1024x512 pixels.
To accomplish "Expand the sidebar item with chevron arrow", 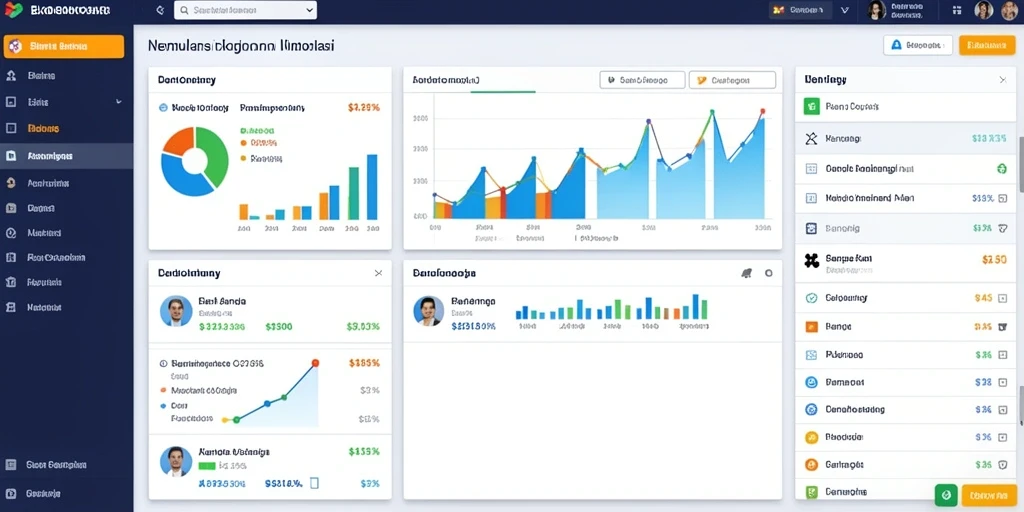I will pyautogui.click(x=63, y=102).
